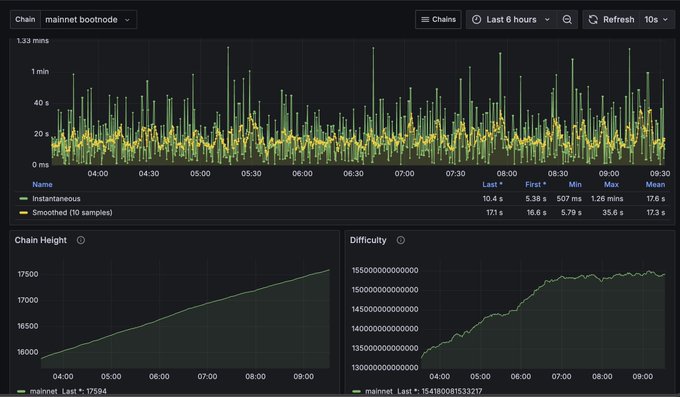The width and height of the screenshot is (680, 397).
Task: Open the 10s refresh interval dropdown
Action: tap(656, 20)
